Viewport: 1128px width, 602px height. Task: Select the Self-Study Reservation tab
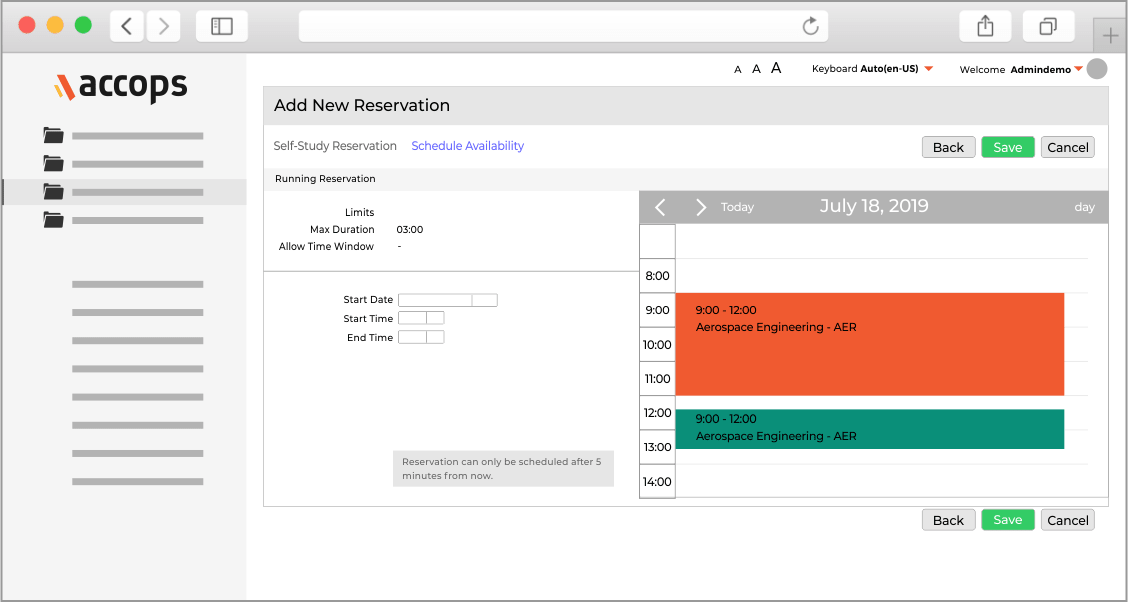pyautogui.click(x=335, y=146)
